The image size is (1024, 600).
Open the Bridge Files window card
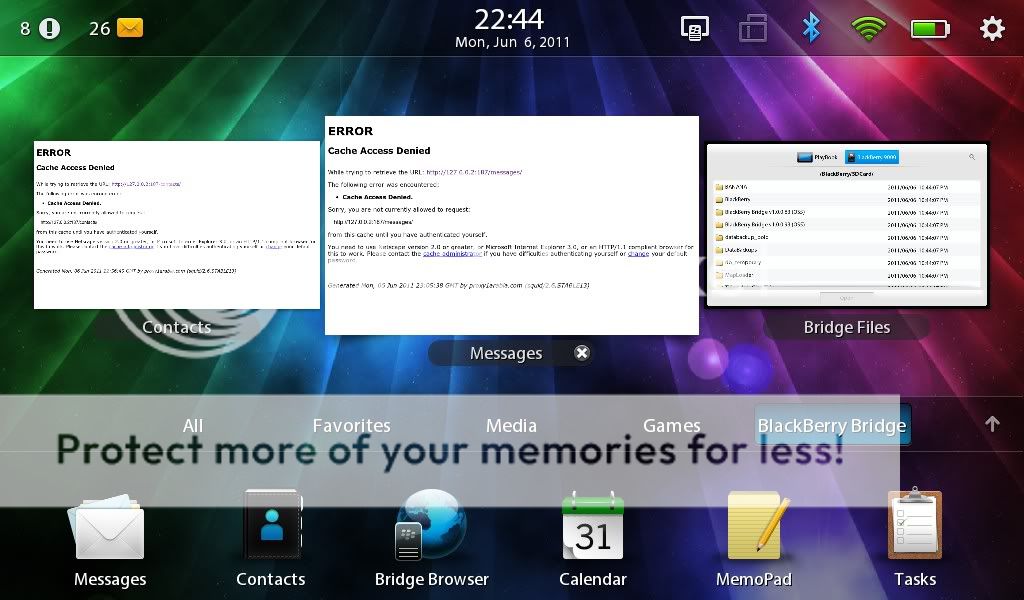tap(847, 225)
